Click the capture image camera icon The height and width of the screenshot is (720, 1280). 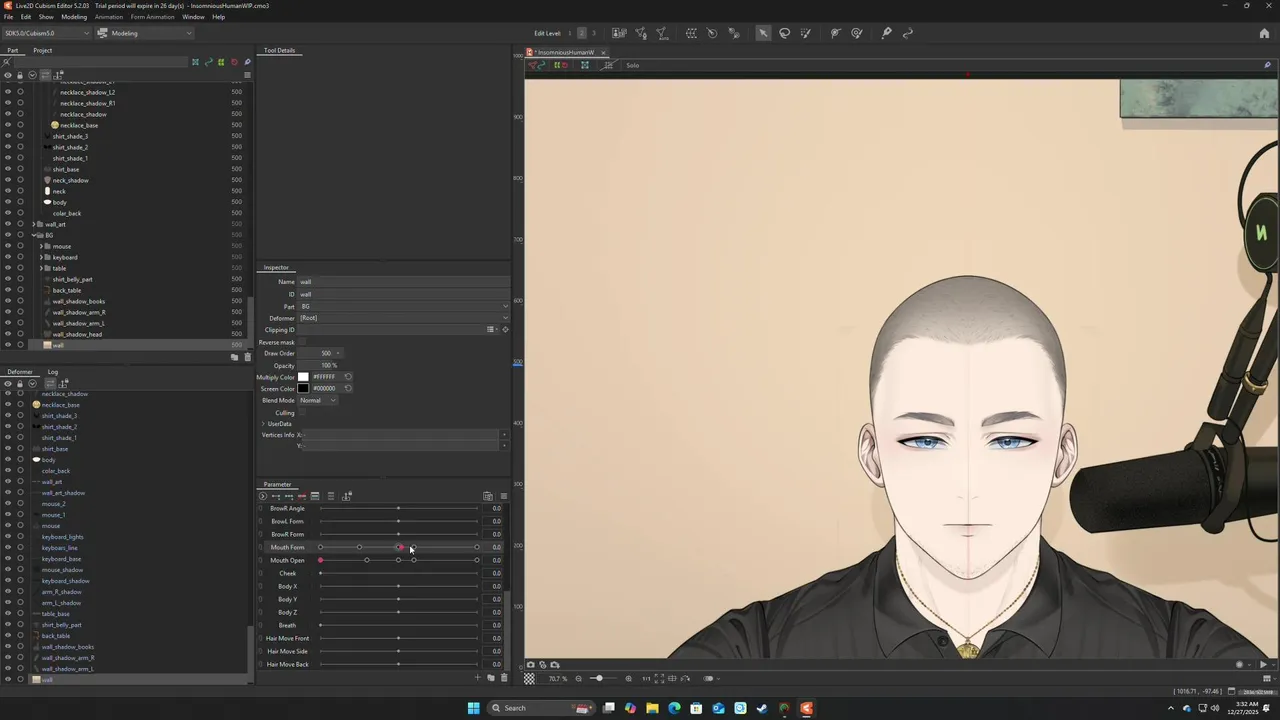click(531, 664)
